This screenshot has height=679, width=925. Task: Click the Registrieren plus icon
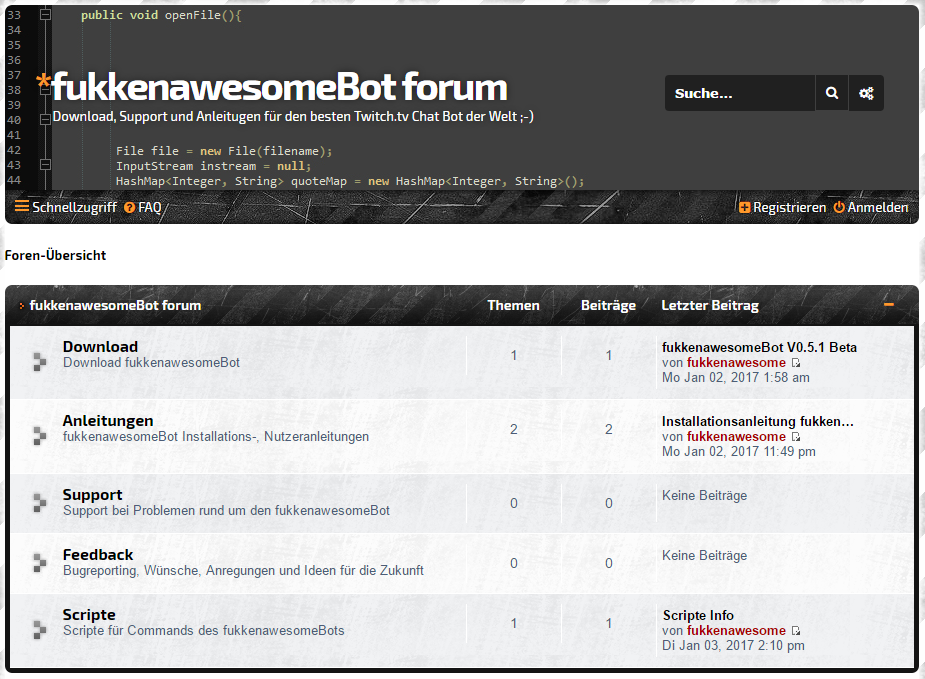[x=744, y=207]
